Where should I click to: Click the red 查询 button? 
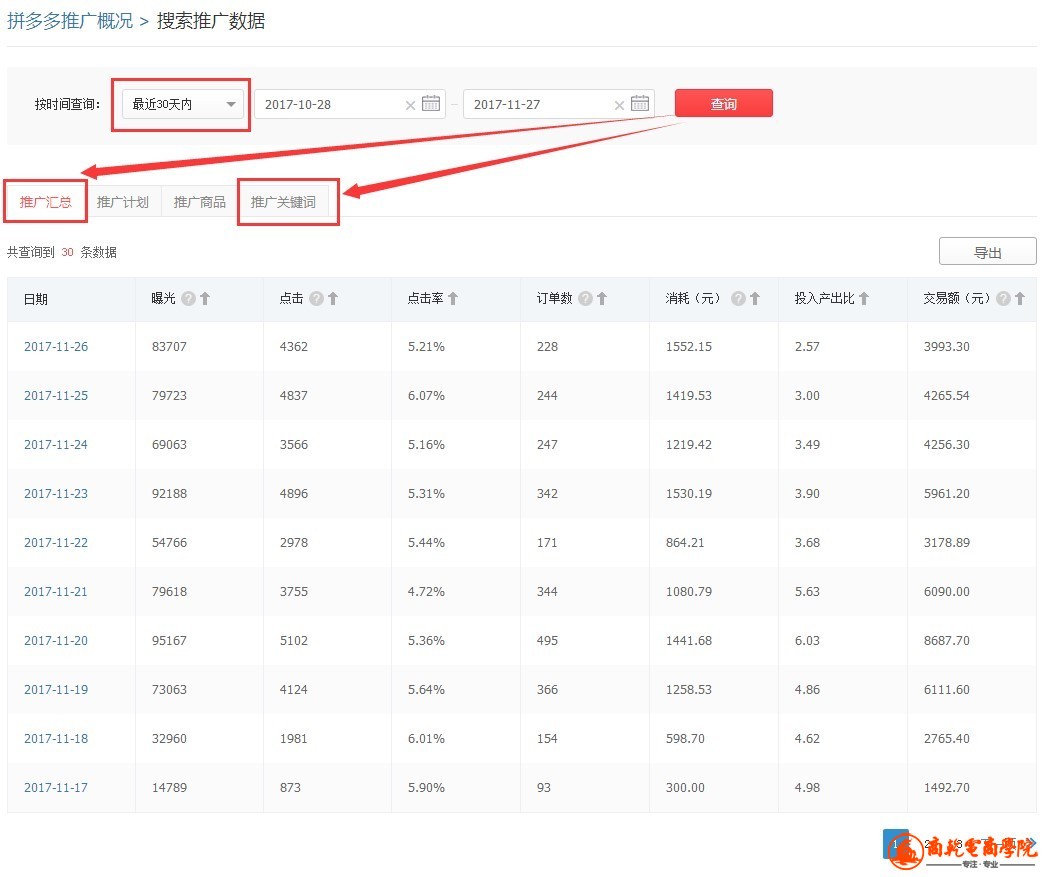tap(724, 103)
